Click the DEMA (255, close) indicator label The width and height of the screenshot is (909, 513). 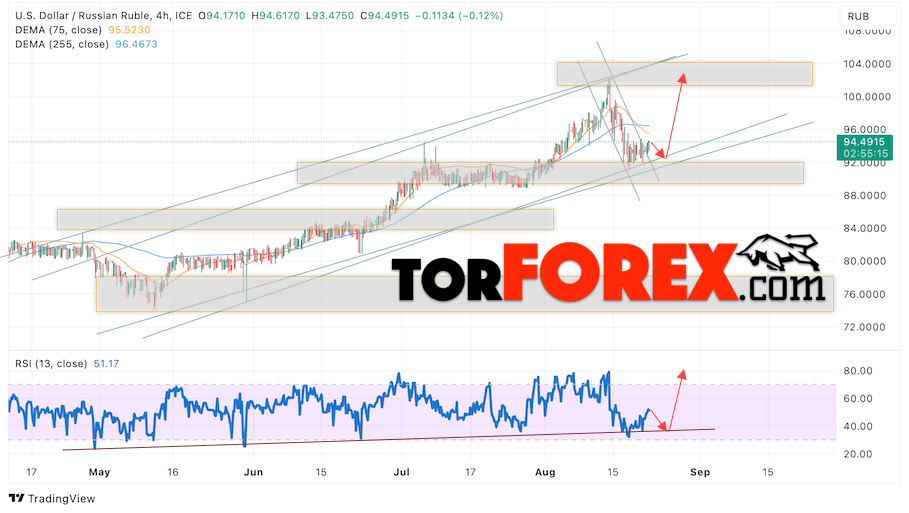tap(62, 44)
